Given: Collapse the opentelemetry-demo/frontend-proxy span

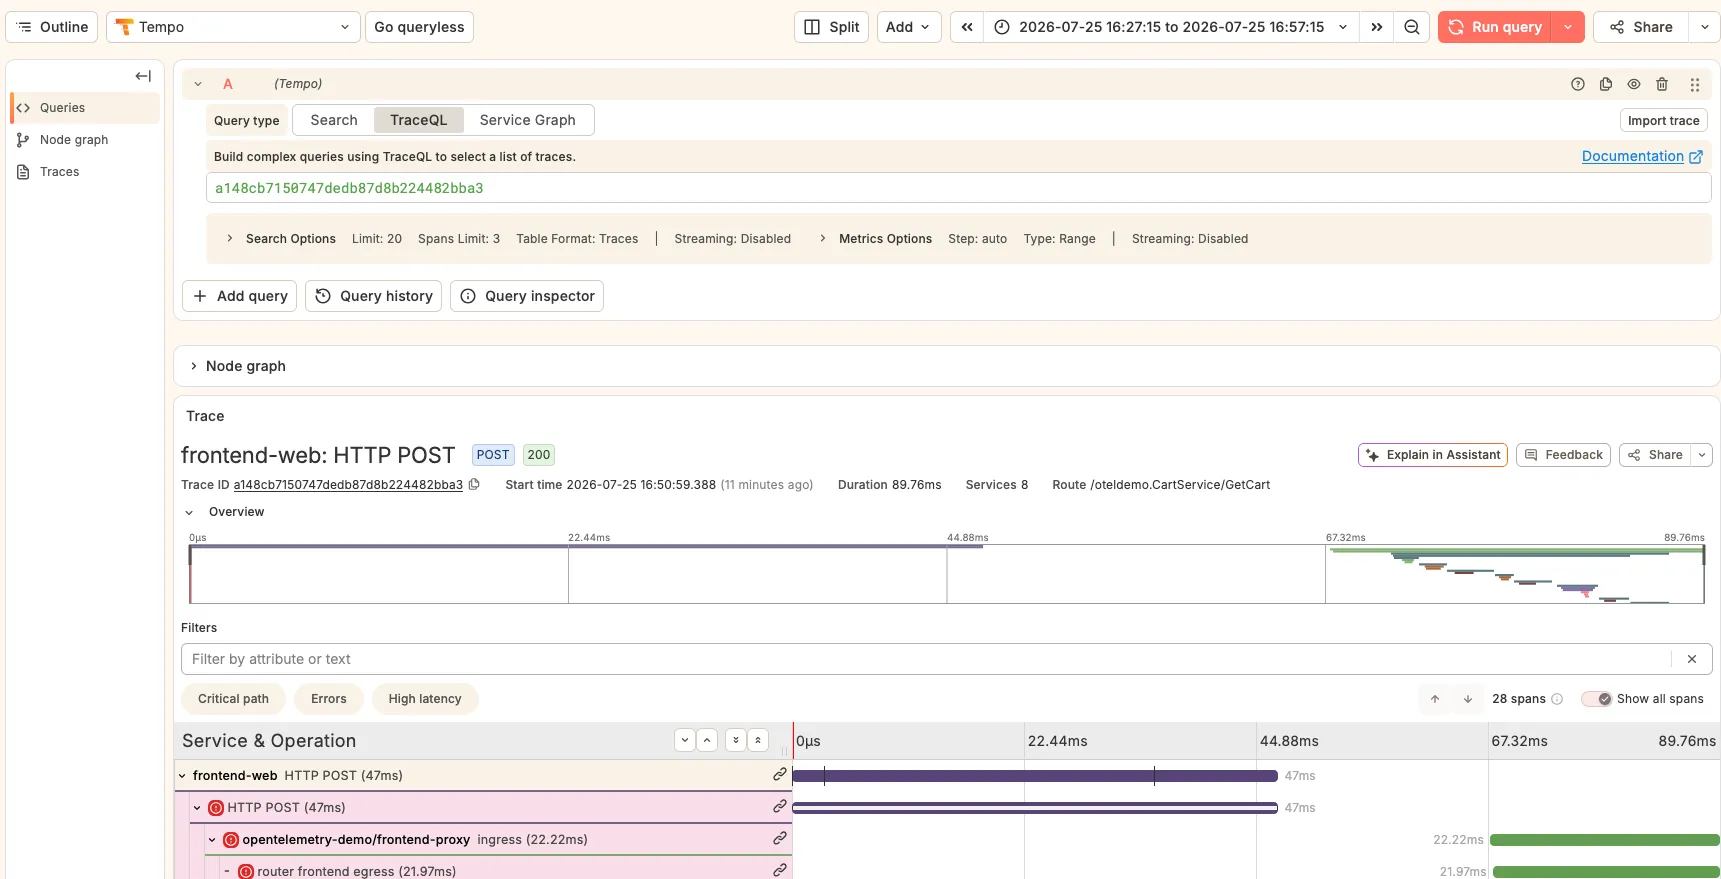Looking at the screenshot, I should (212, 839).
